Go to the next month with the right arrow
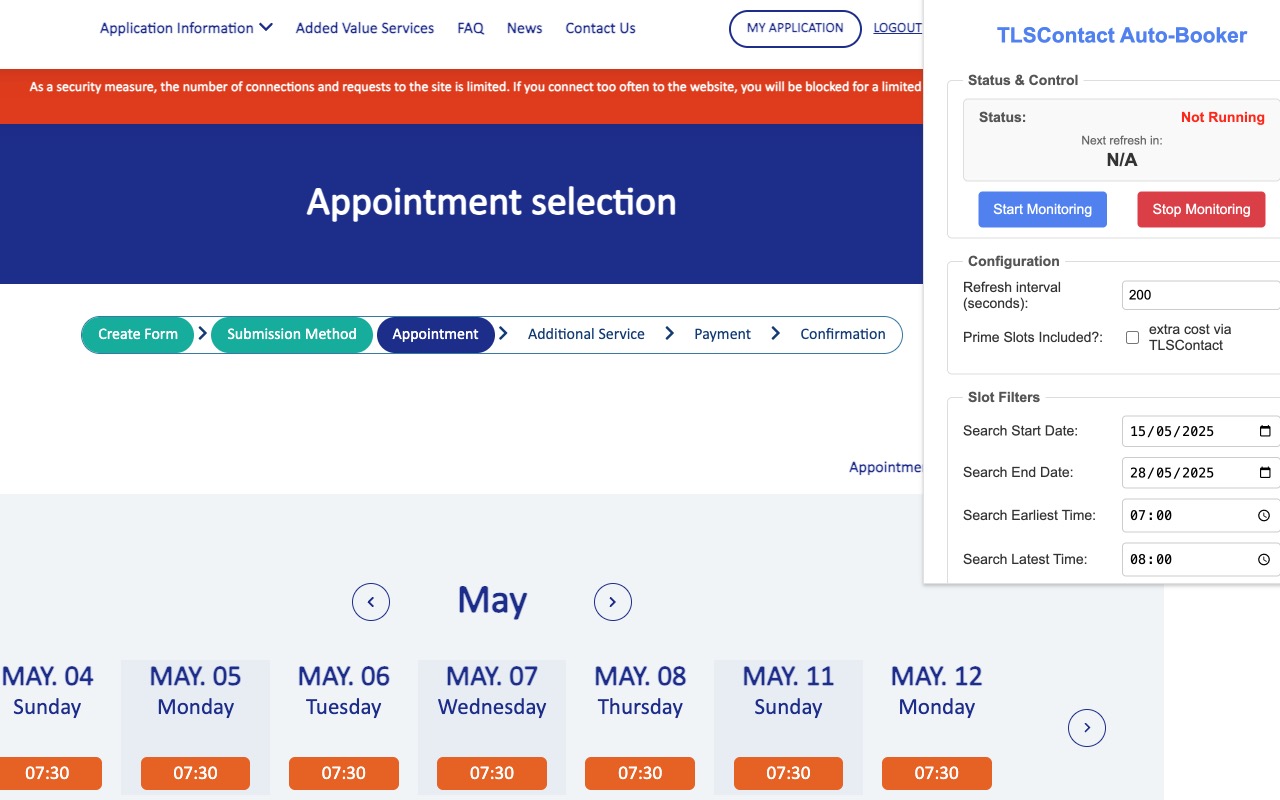This screenshot has width=1280, height=800. coord(613,601)
